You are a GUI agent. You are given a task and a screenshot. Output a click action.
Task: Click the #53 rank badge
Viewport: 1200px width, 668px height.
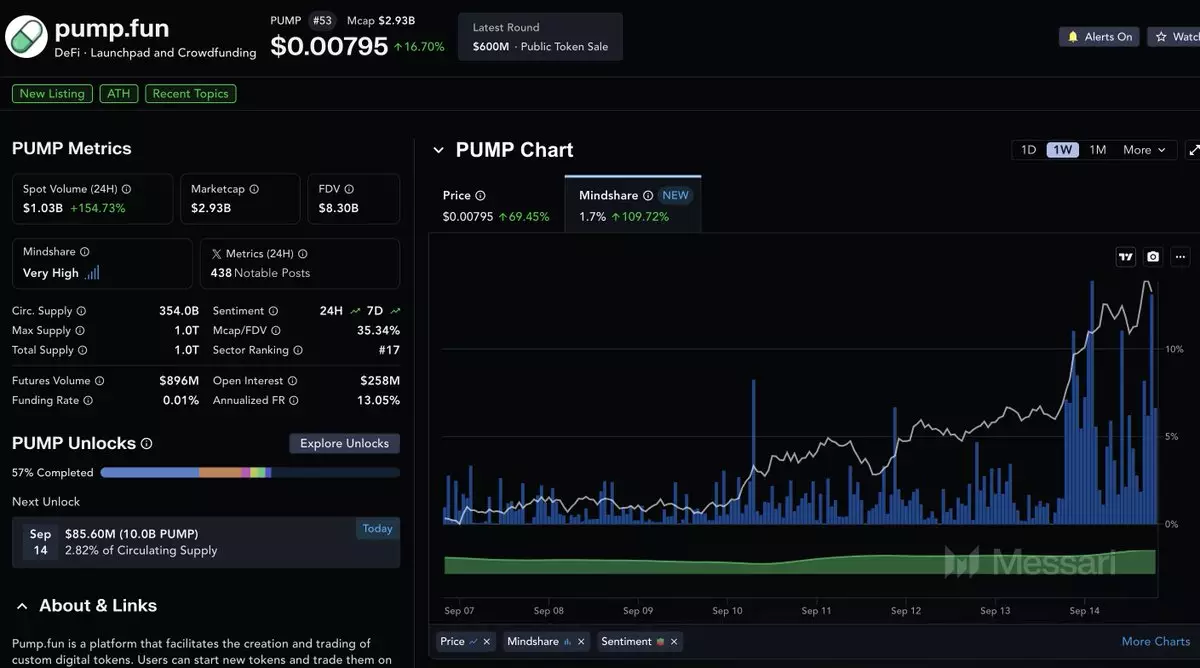[322, 20]
